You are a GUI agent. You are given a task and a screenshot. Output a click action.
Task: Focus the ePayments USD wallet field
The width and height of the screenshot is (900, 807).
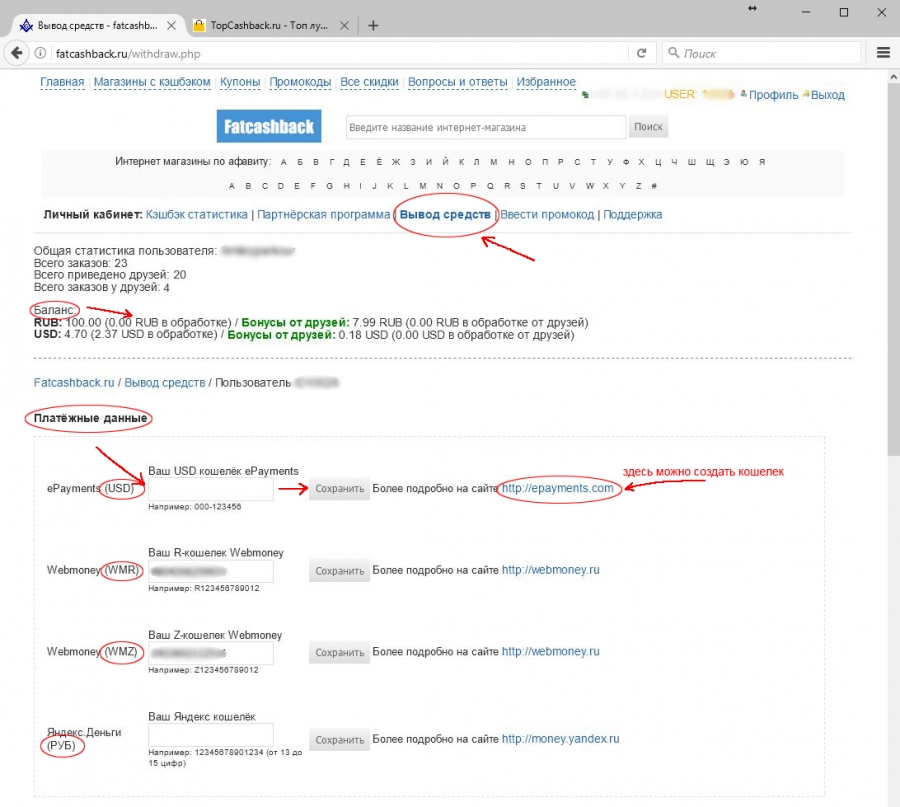[x=211, y=489]
